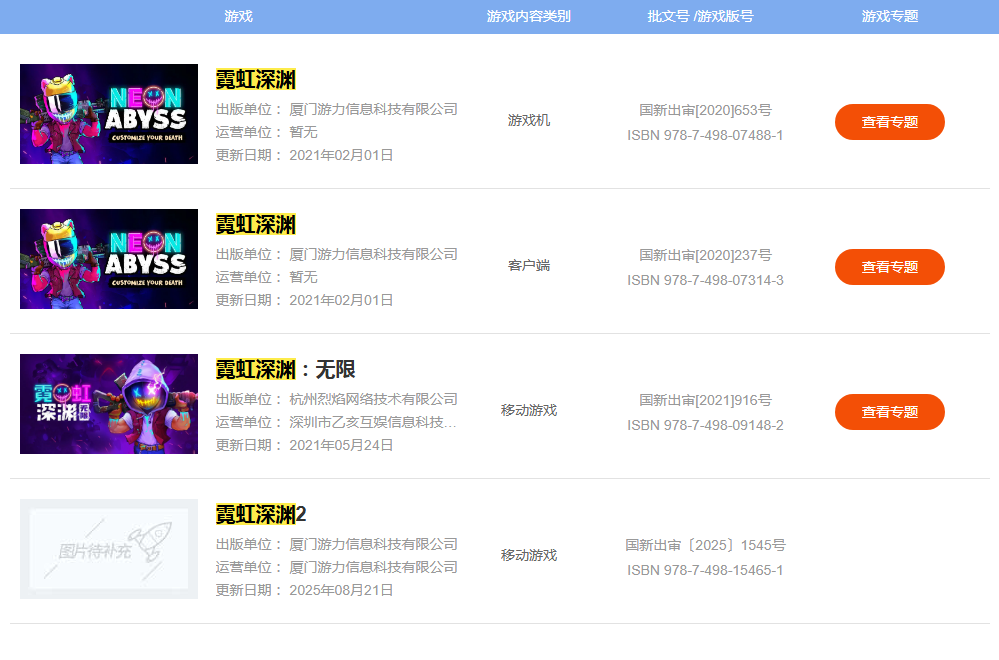Select the 游戏机 category cell
This screenshot has width=999, height=660.
pos(529,120)
